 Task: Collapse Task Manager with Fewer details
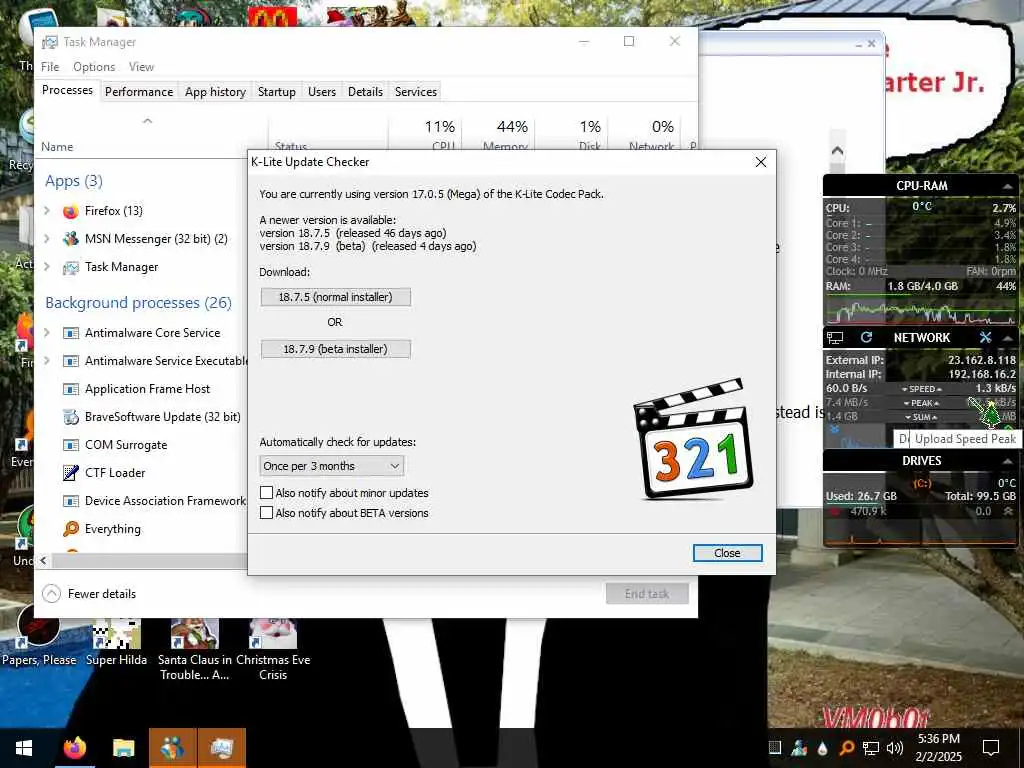click(89, 594)
